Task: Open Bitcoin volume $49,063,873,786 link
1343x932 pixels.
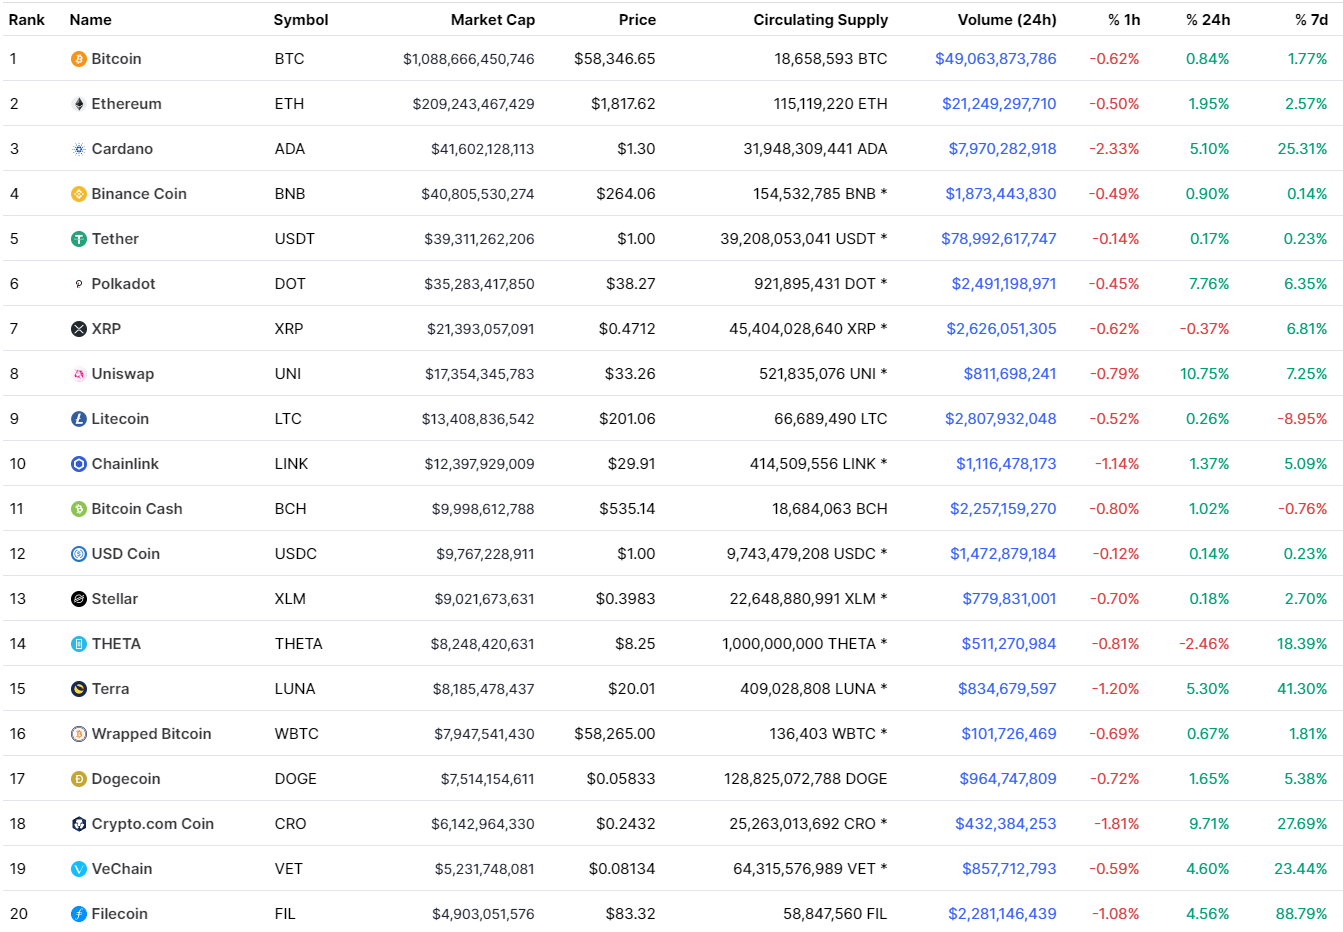Action: (x=996, y=59)
